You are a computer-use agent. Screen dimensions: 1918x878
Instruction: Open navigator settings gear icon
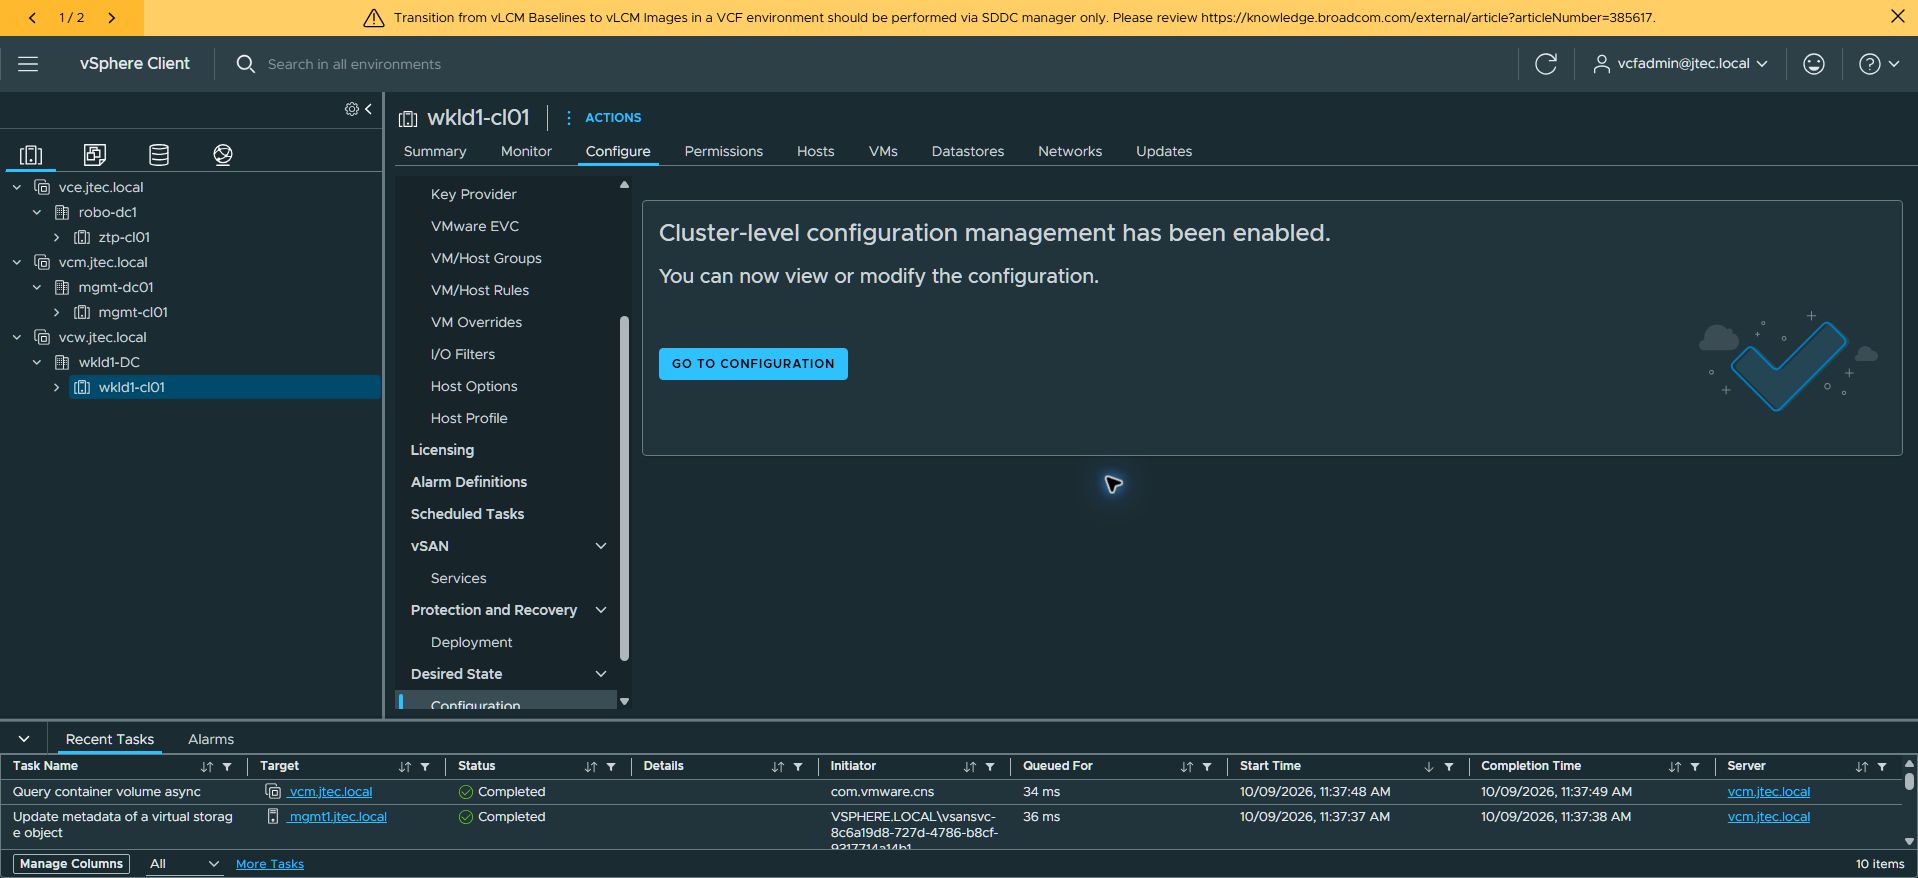tap(352, 109)
